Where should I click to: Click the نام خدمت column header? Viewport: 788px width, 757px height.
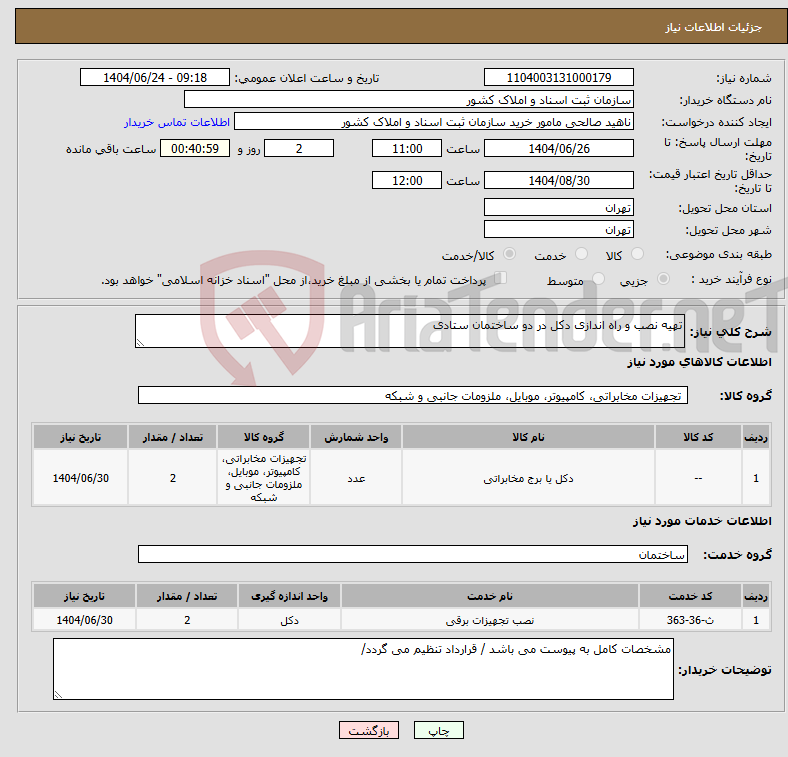coord(489,596)
